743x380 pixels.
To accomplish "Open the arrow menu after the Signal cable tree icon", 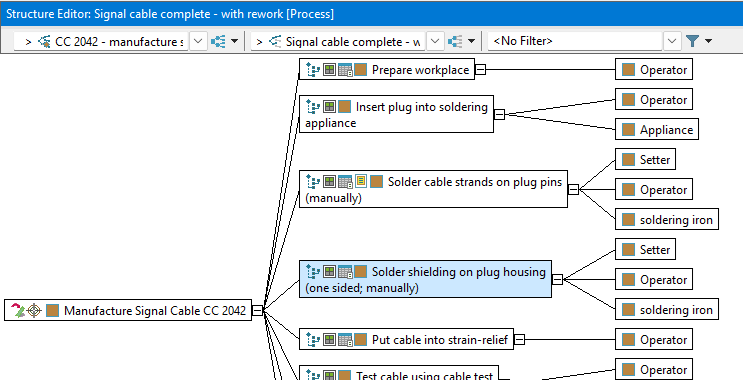I will click(471, 41).
